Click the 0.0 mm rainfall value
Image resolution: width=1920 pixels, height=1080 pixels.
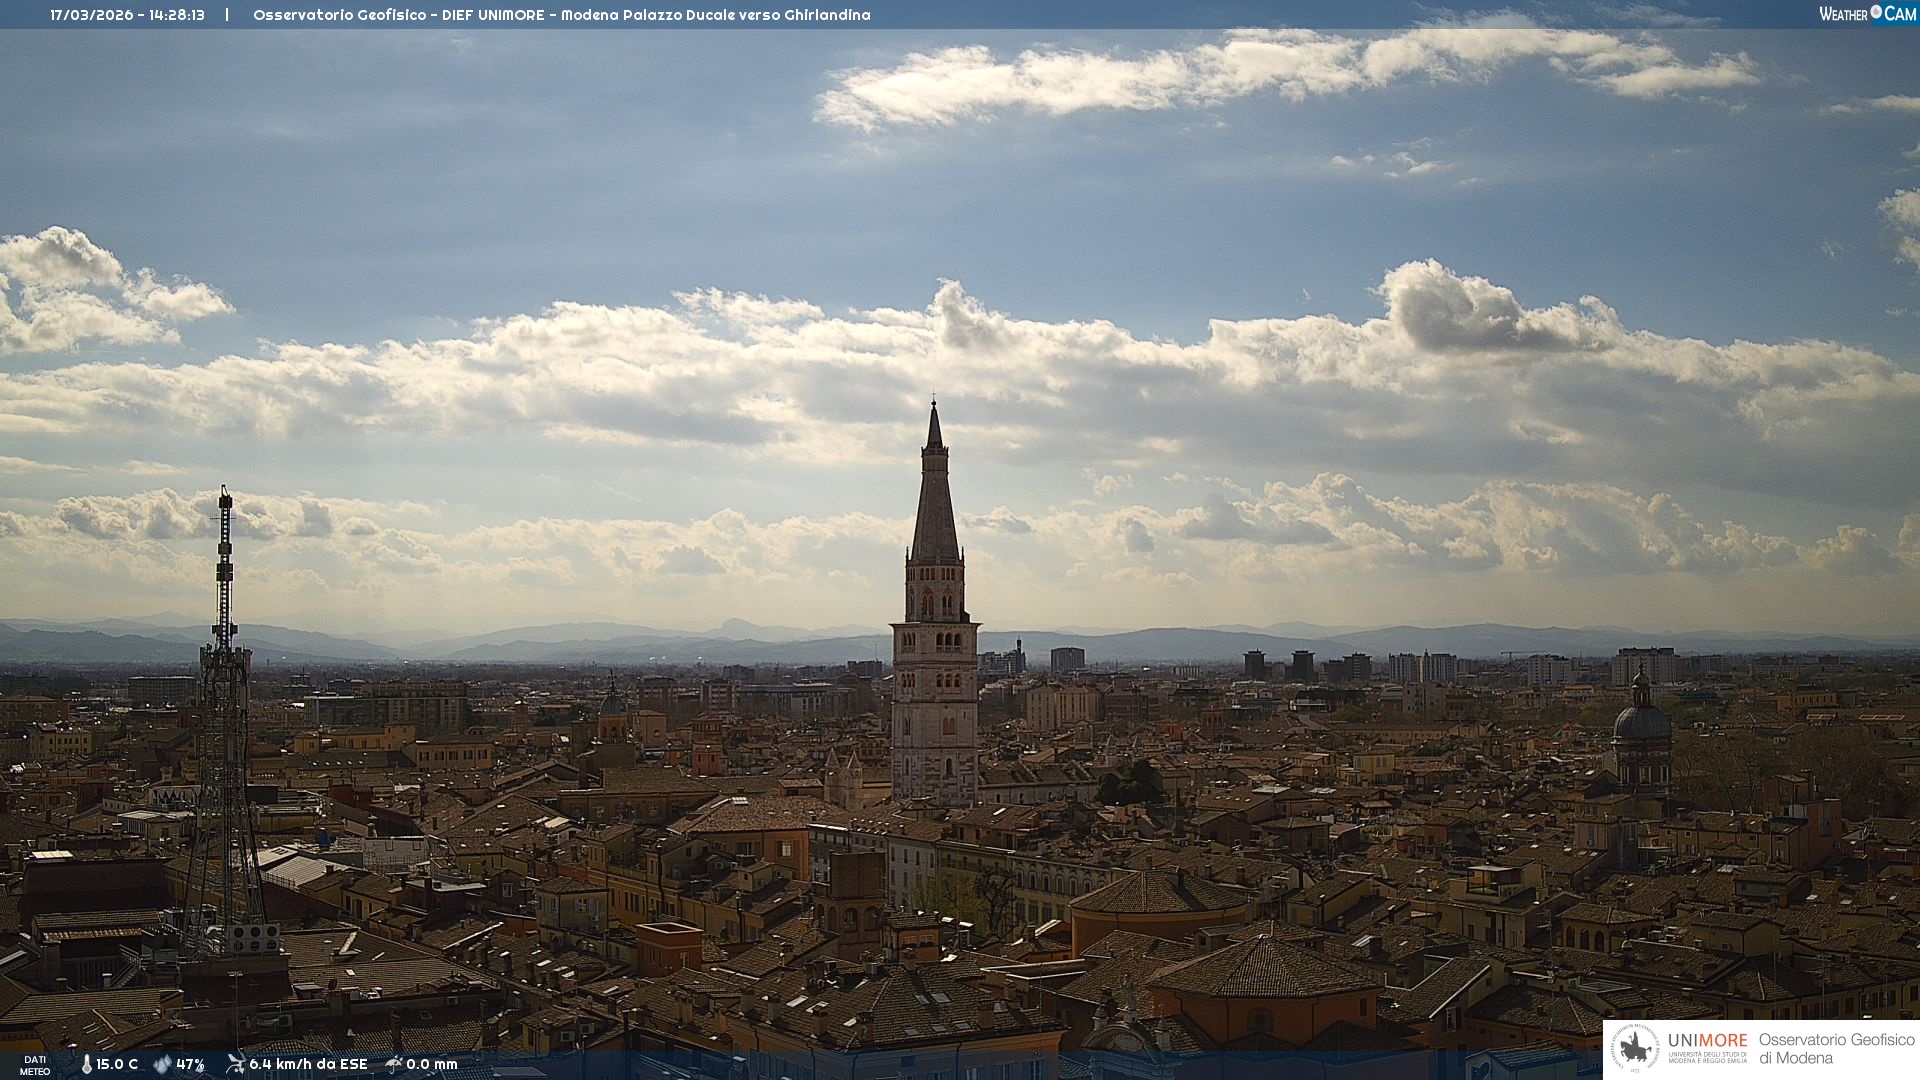[431, 1065]
